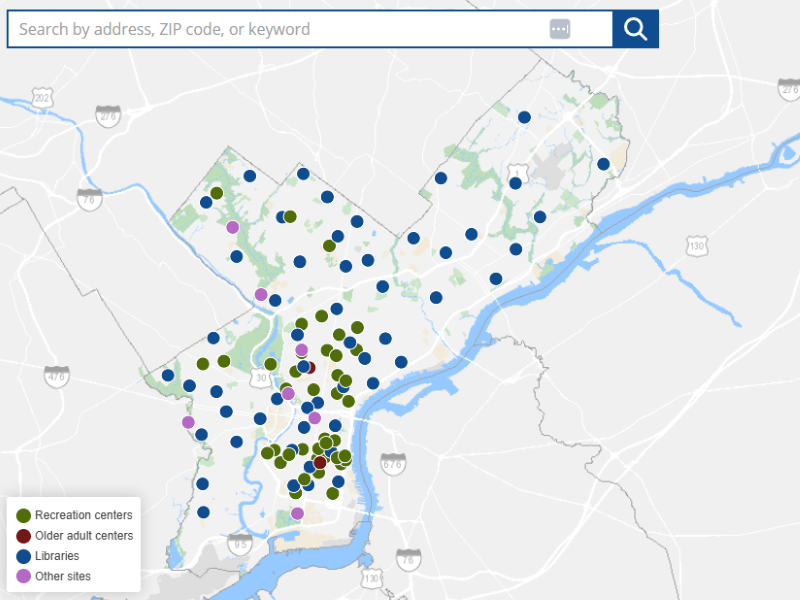Select the fully visible dark red older adult center marker
This screenshot has width=800, height=600.
(320, 463)
